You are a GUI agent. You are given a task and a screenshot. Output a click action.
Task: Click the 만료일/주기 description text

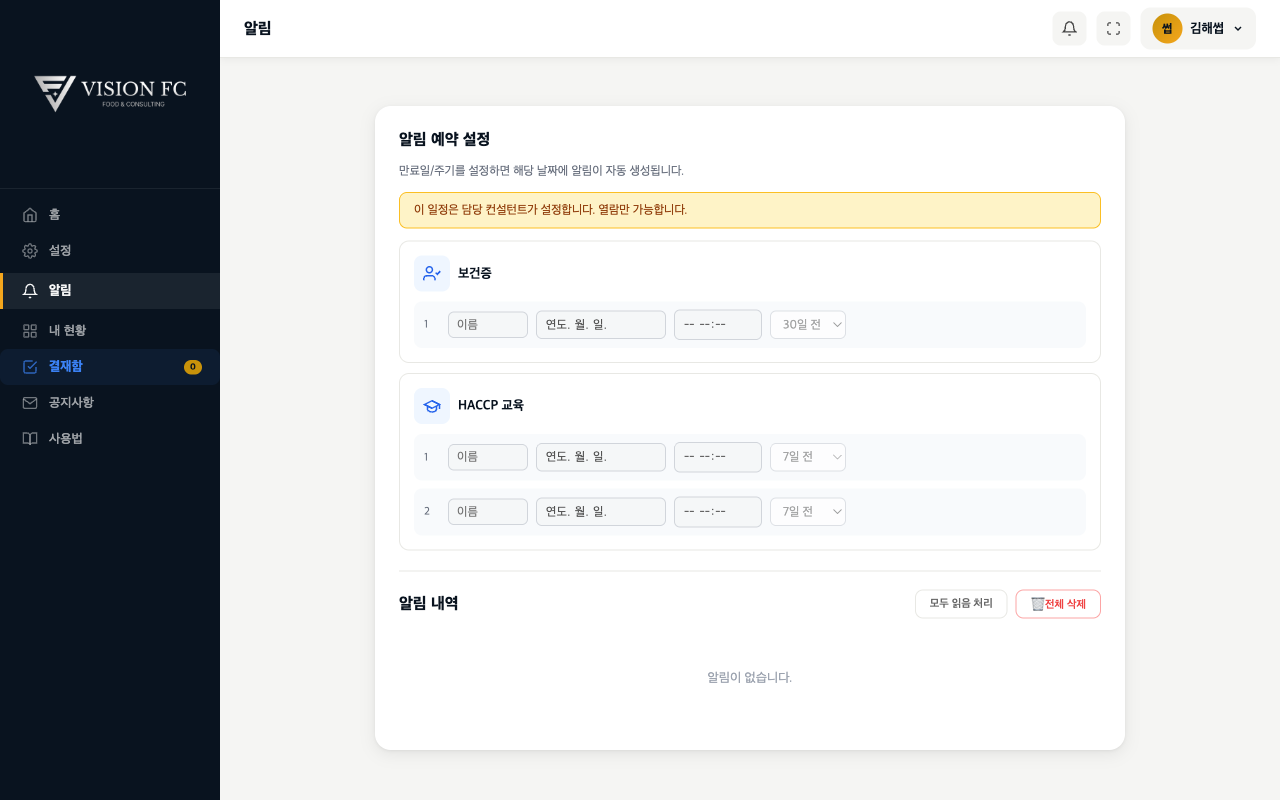click(541, 171)
